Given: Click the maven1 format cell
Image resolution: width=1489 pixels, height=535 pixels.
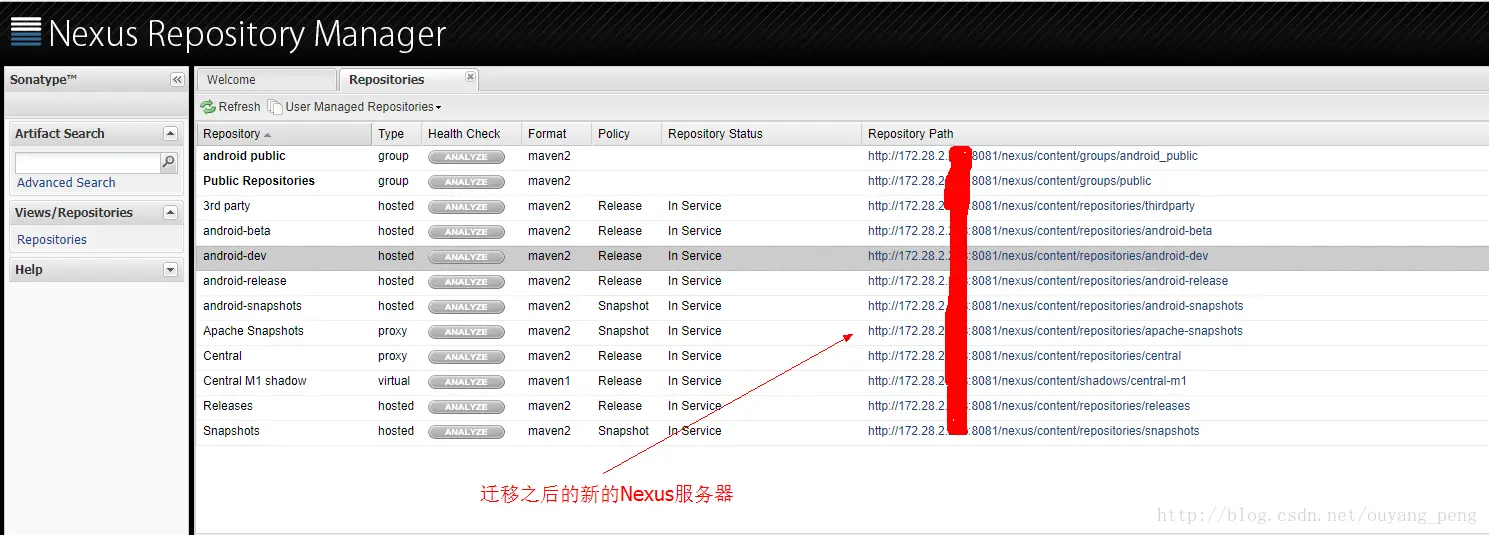Looking at the screenshot, I should tap(549, 381).
